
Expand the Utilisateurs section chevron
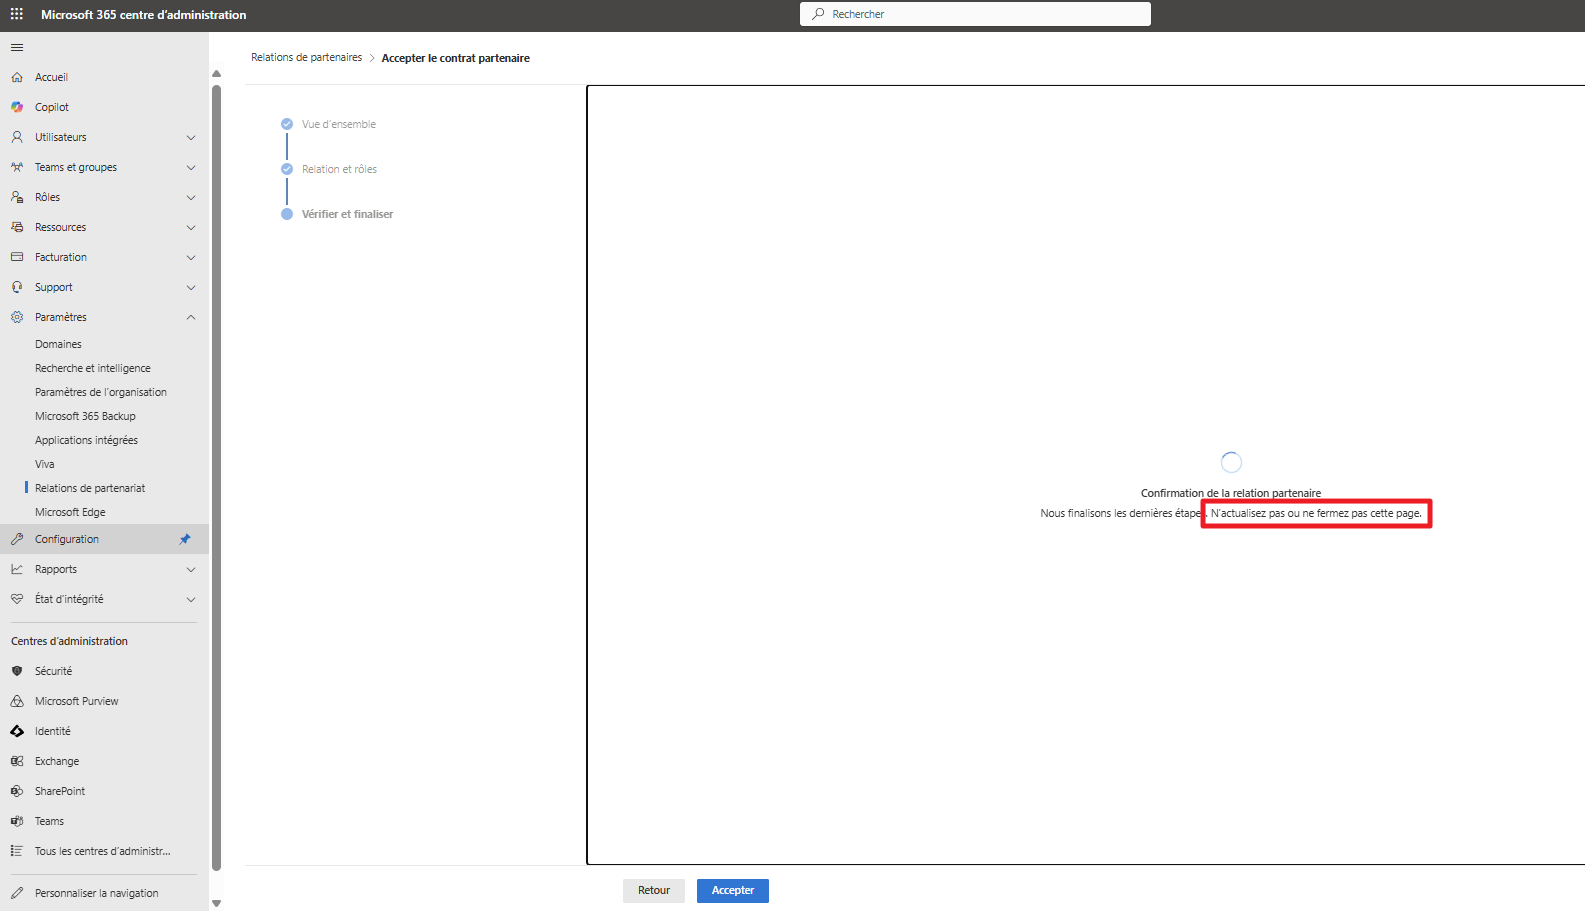tap(191, 137)
